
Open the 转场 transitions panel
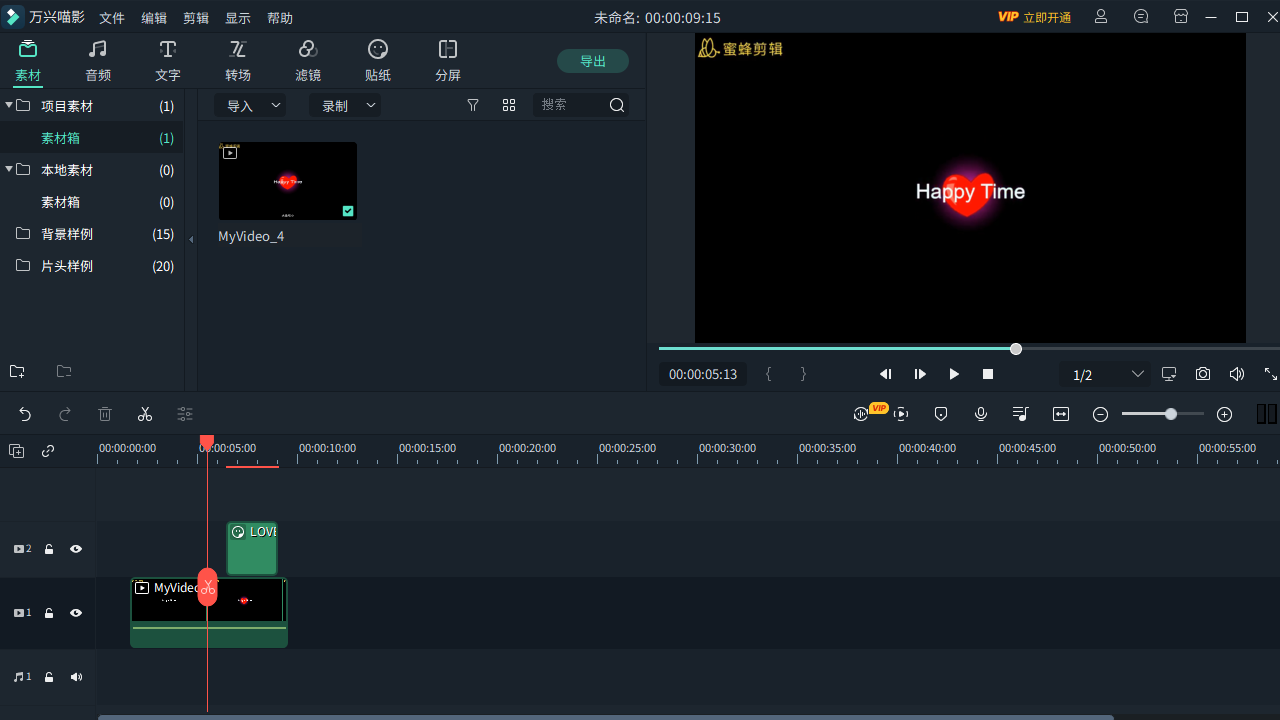pos(238,60)
